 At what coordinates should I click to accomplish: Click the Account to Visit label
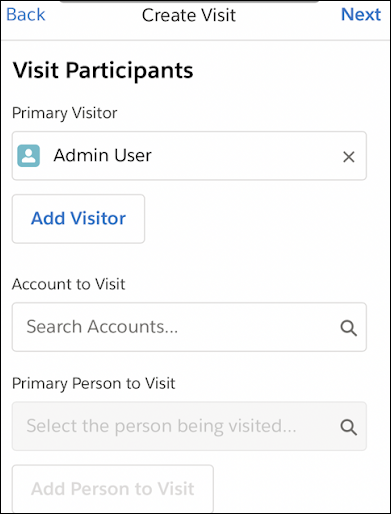click(x=69, y=284)
